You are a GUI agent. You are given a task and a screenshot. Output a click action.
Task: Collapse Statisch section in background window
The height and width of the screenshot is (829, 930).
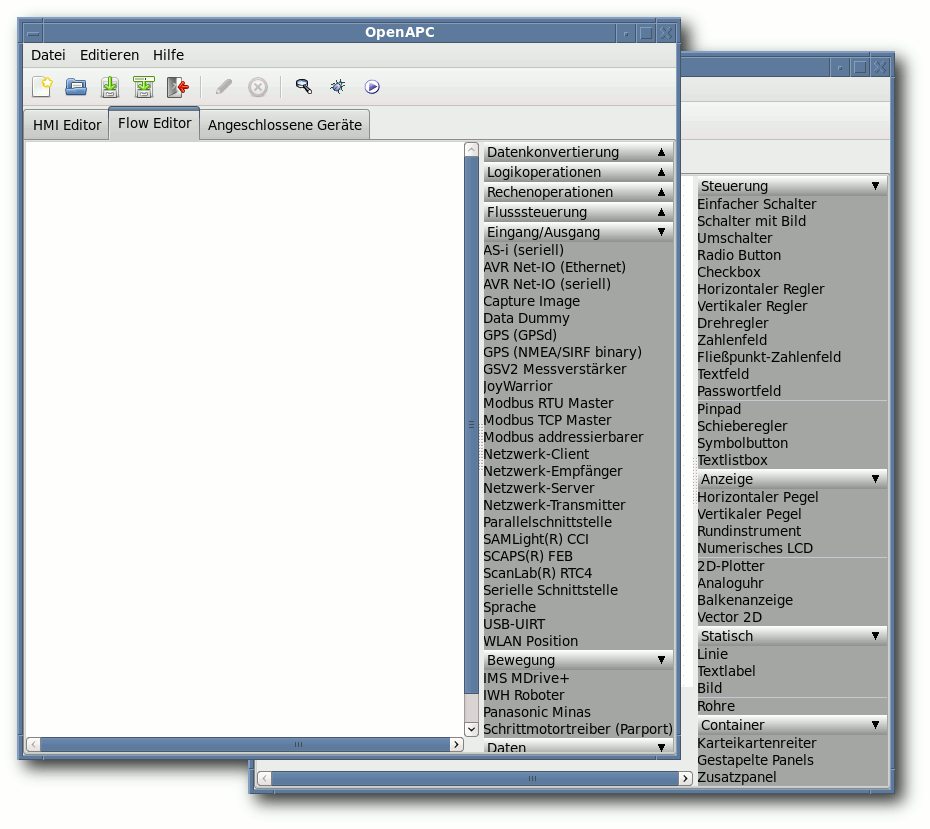pyautogui.click(x=792, y=636)
